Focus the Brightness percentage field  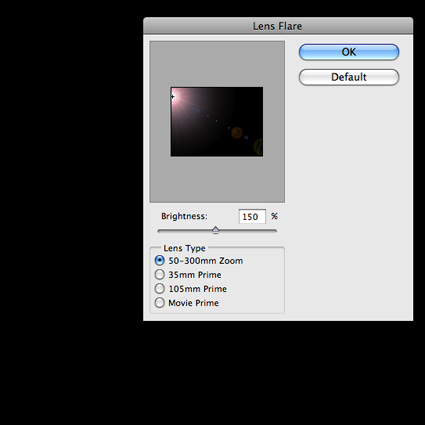tap(252, 217)
